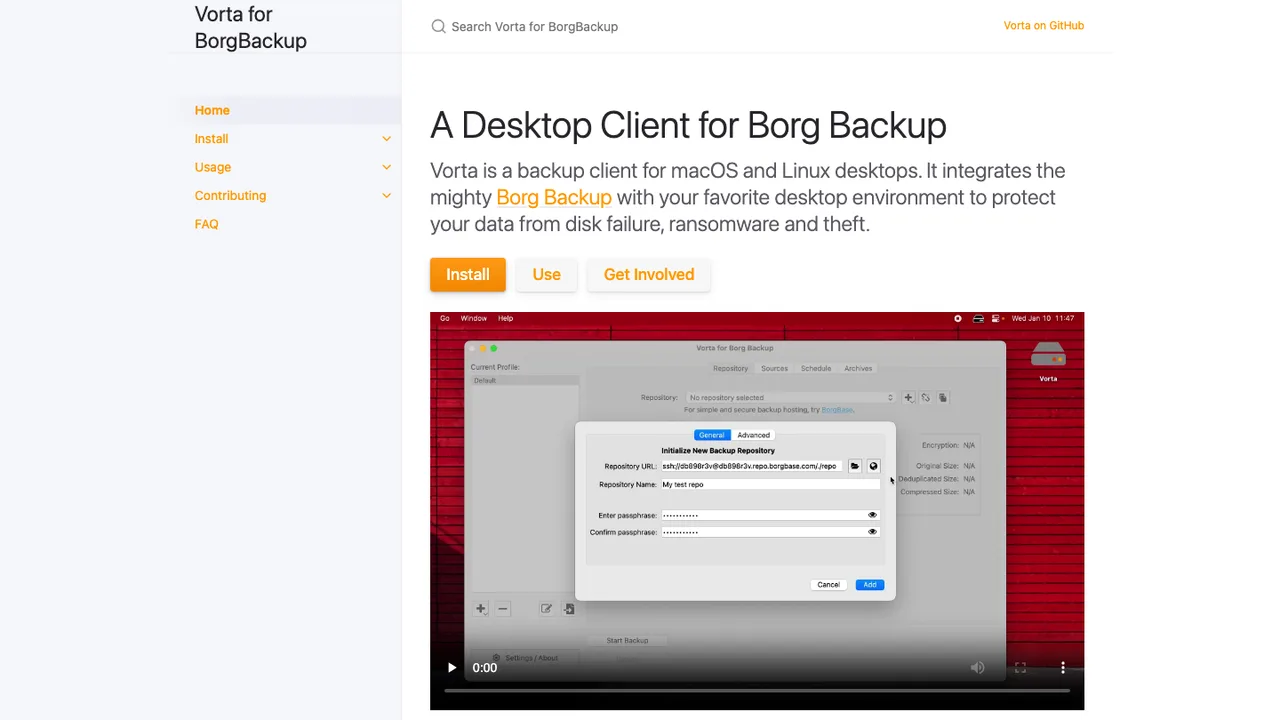Viewport: 1280px width, 720px height.
Task: Open the Help menu in the video
Action: [505, 319]
